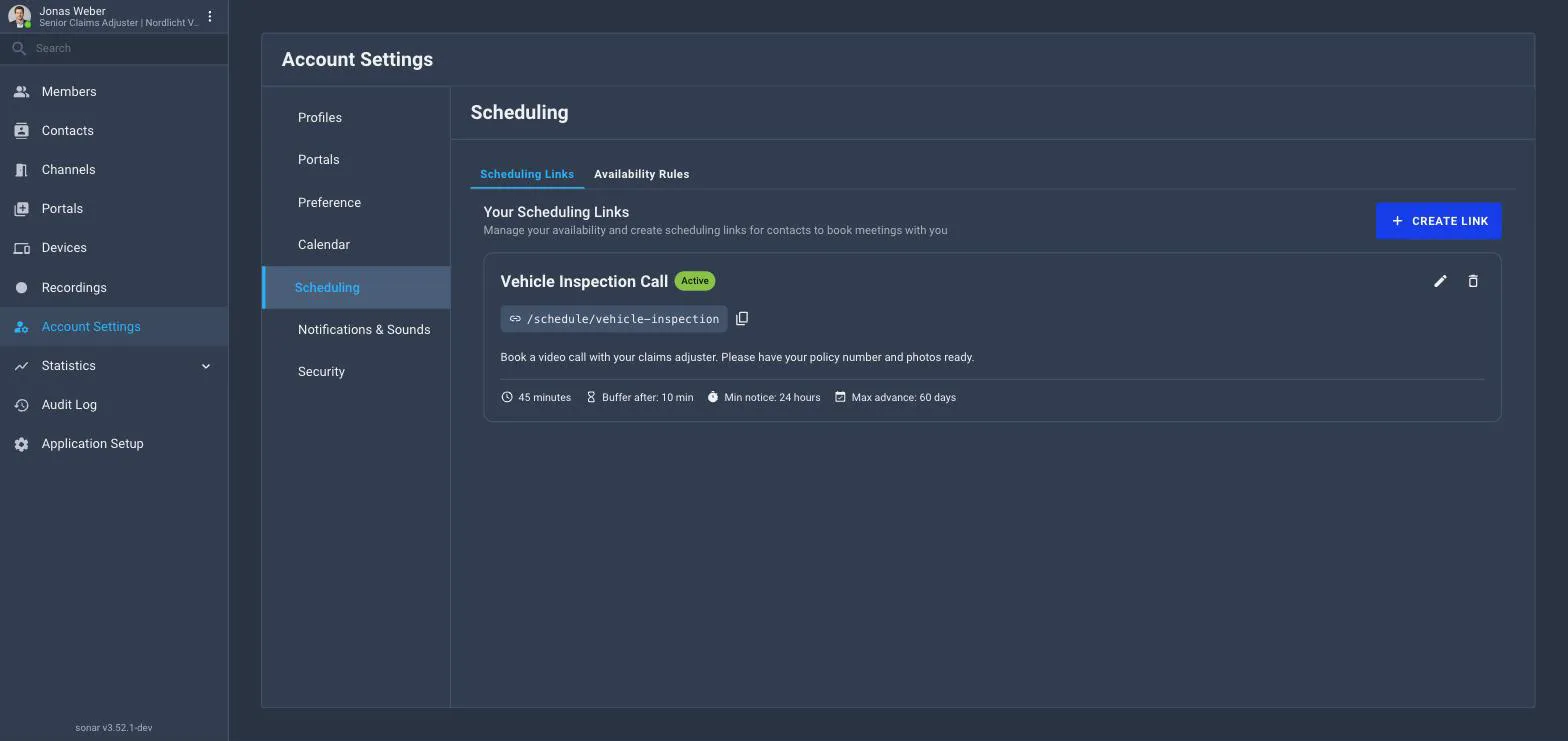Click Min notice: 24 hours text
Viewport: 1568px width, 741px height.
coord(772,398)
